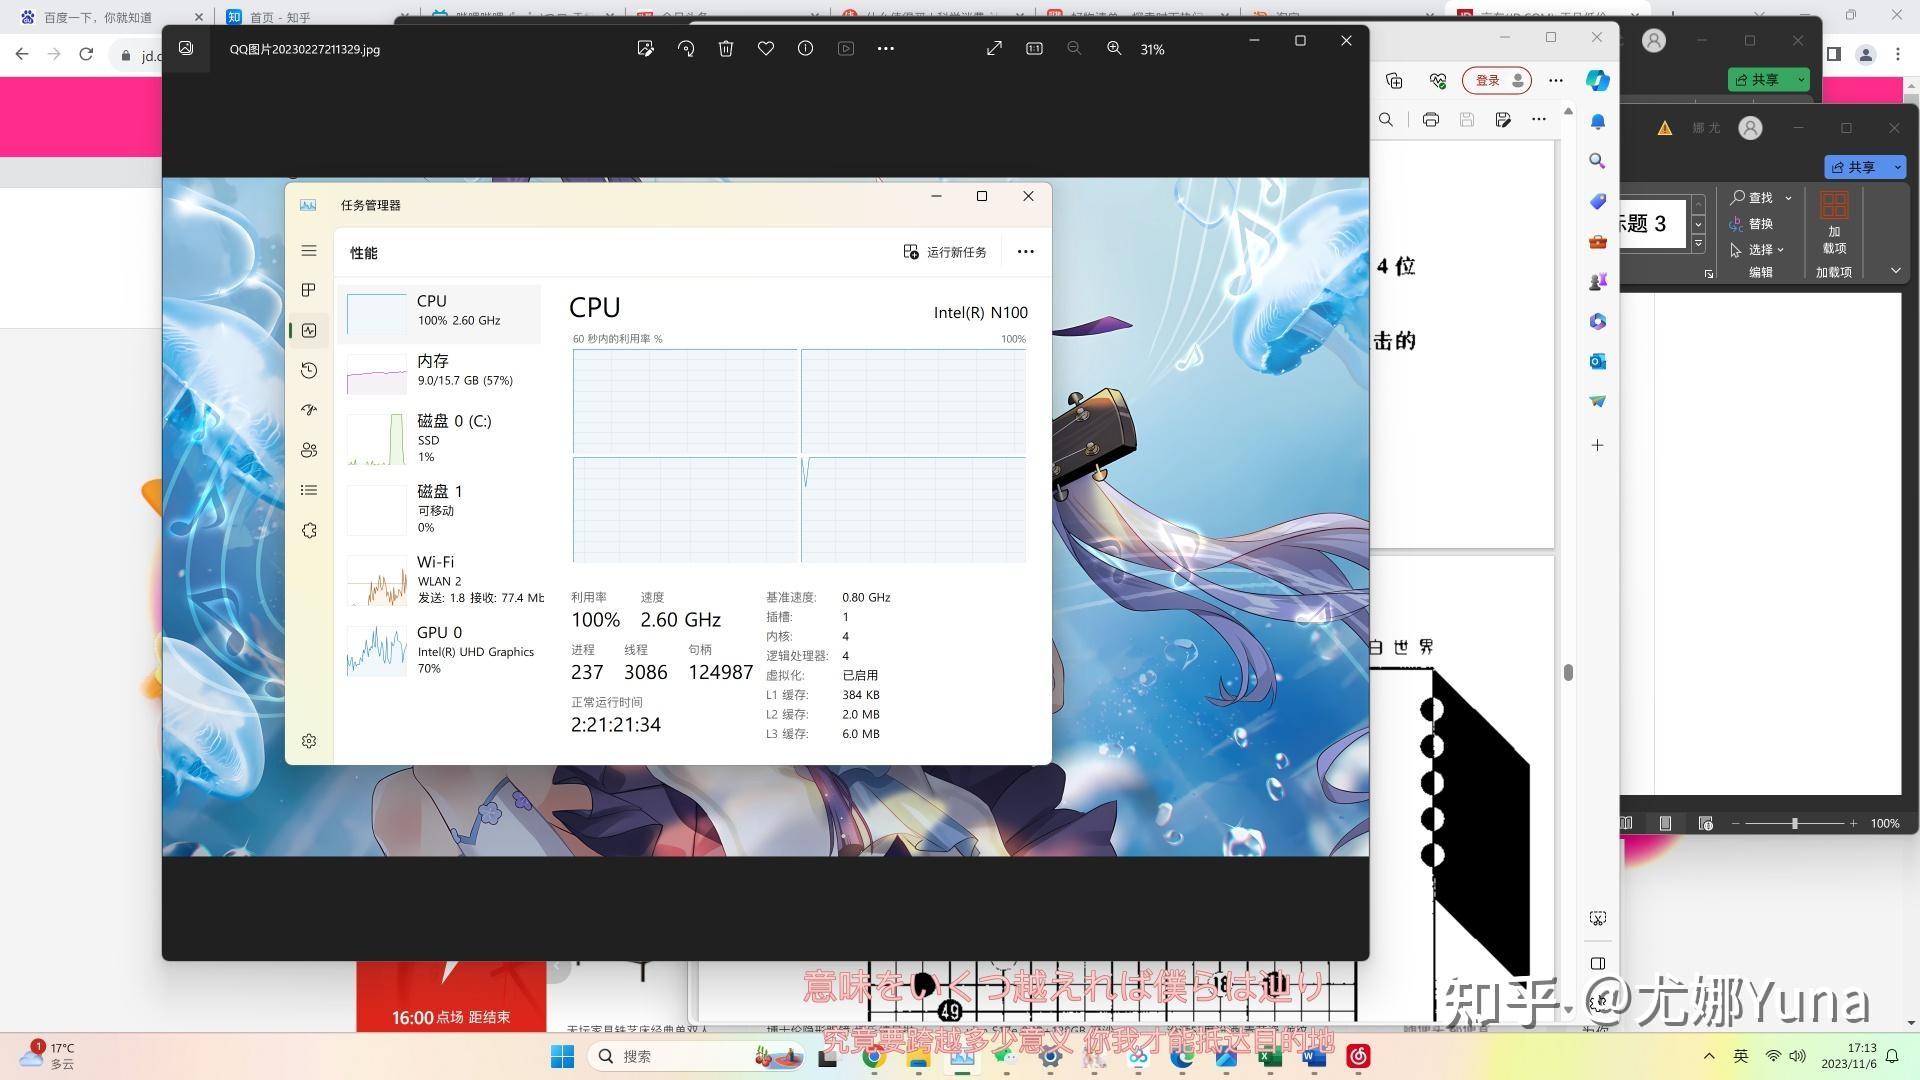The width and height of the screenshot is (1920, 1080).
Task: Toggle actual size 1:1 view button
Action: click(x=1034, y=48)
